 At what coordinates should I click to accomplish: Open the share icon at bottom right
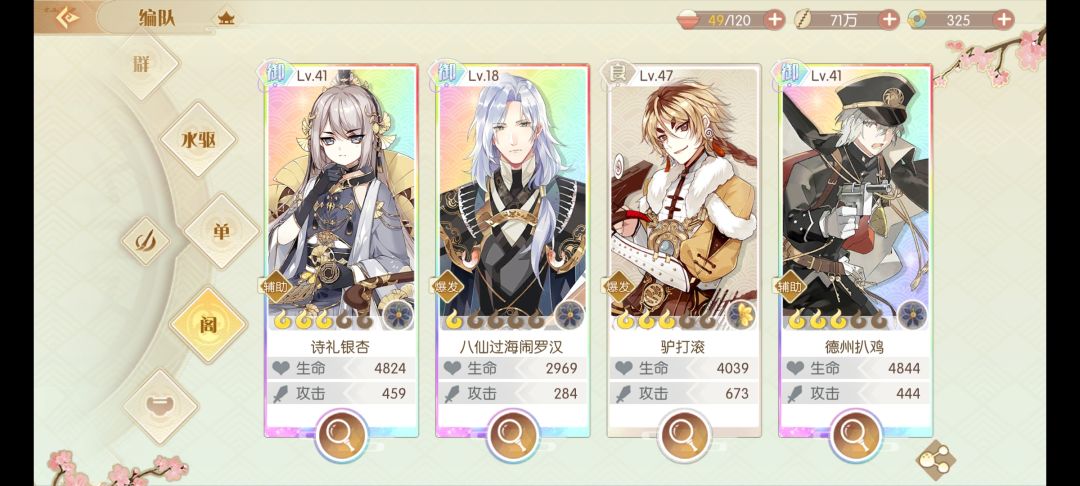click(x=935, y=459)
